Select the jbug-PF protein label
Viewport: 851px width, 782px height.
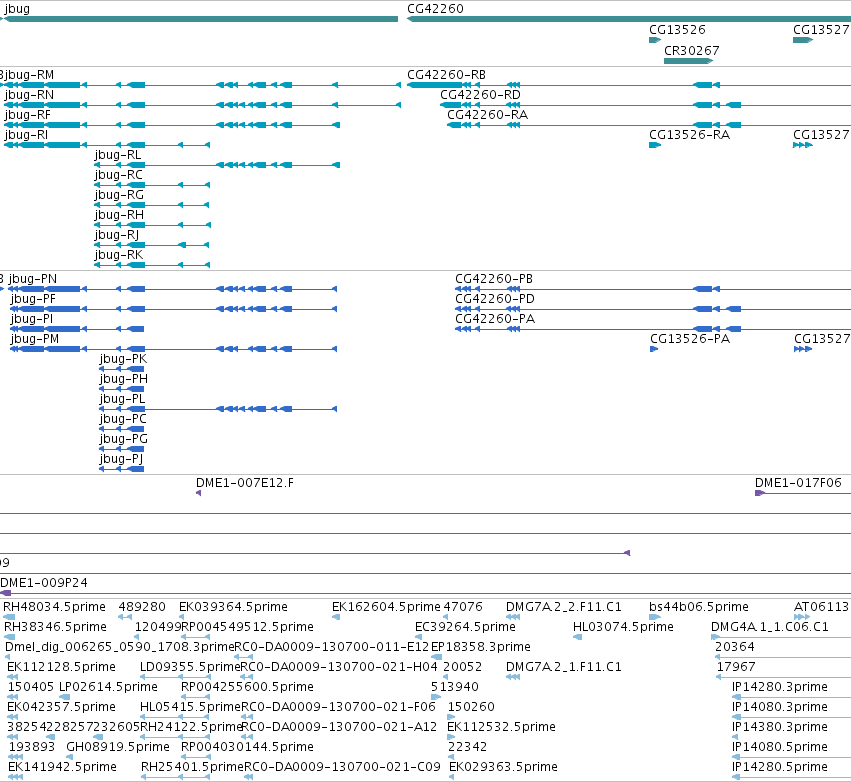33,298
